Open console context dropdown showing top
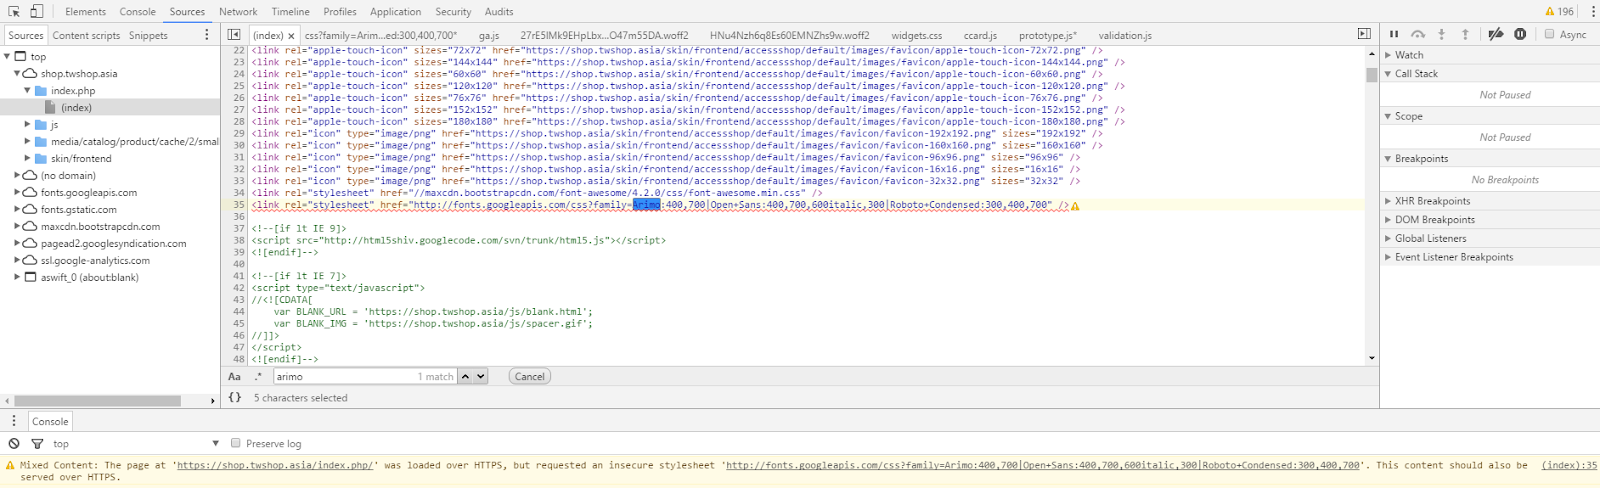Screen dimensions: 1600x488 [136, 443]
